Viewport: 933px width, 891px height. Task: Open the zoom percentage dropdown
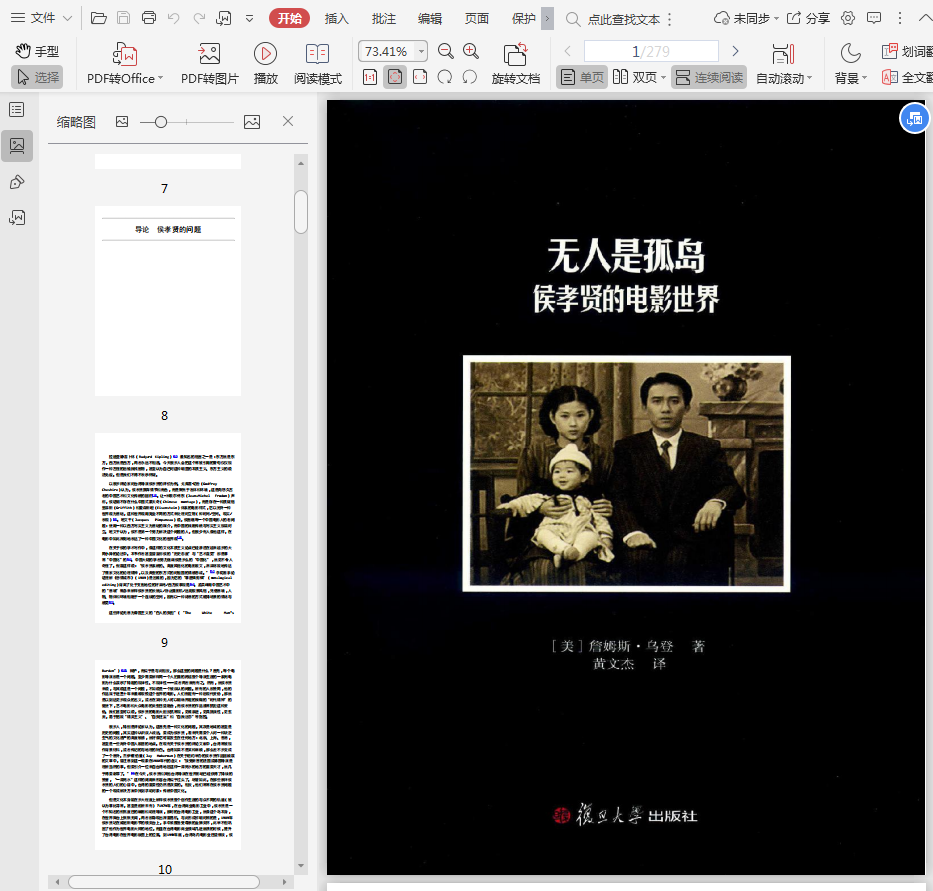click(421, 51)
